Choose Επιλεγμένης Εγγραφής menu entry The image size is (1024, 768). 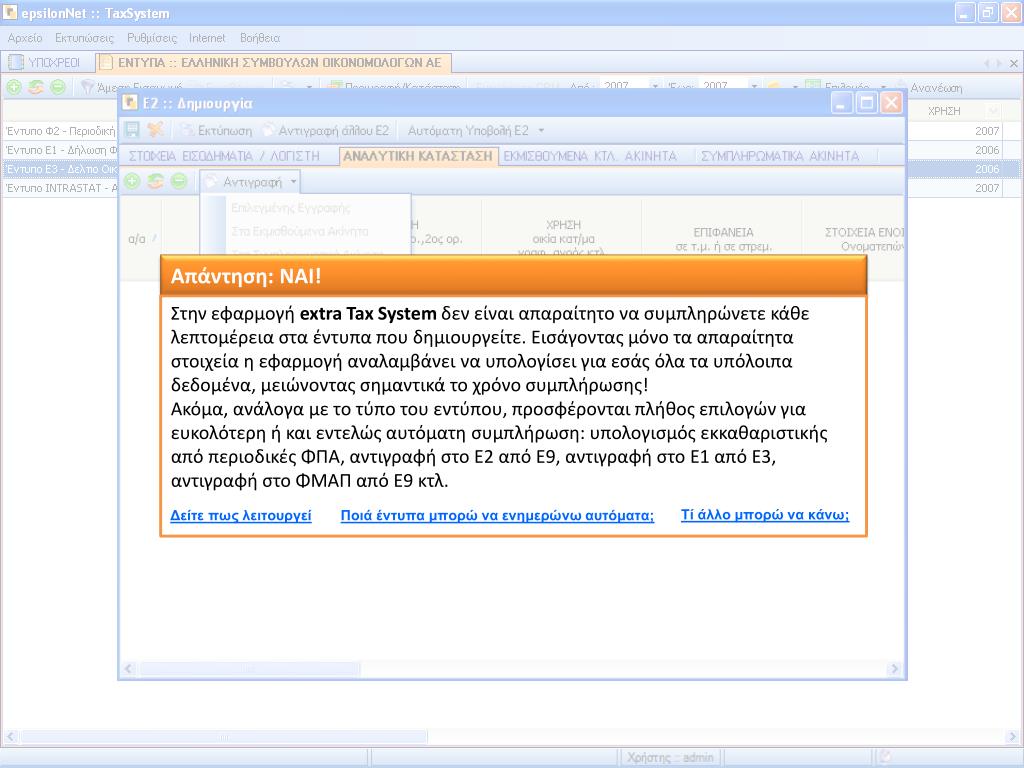coord(291,208)
